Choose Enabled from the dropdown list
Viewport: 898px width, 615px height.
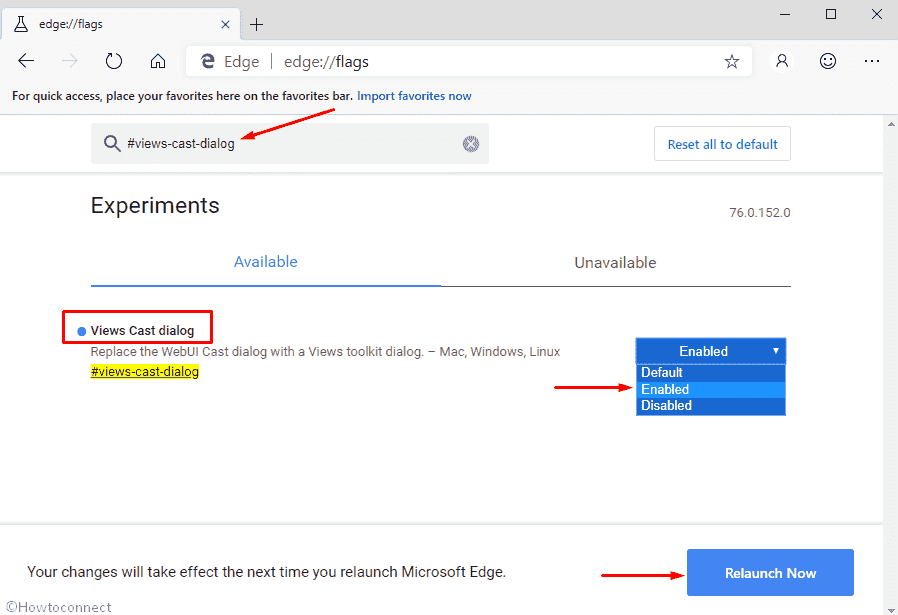(x=711, y=389)
